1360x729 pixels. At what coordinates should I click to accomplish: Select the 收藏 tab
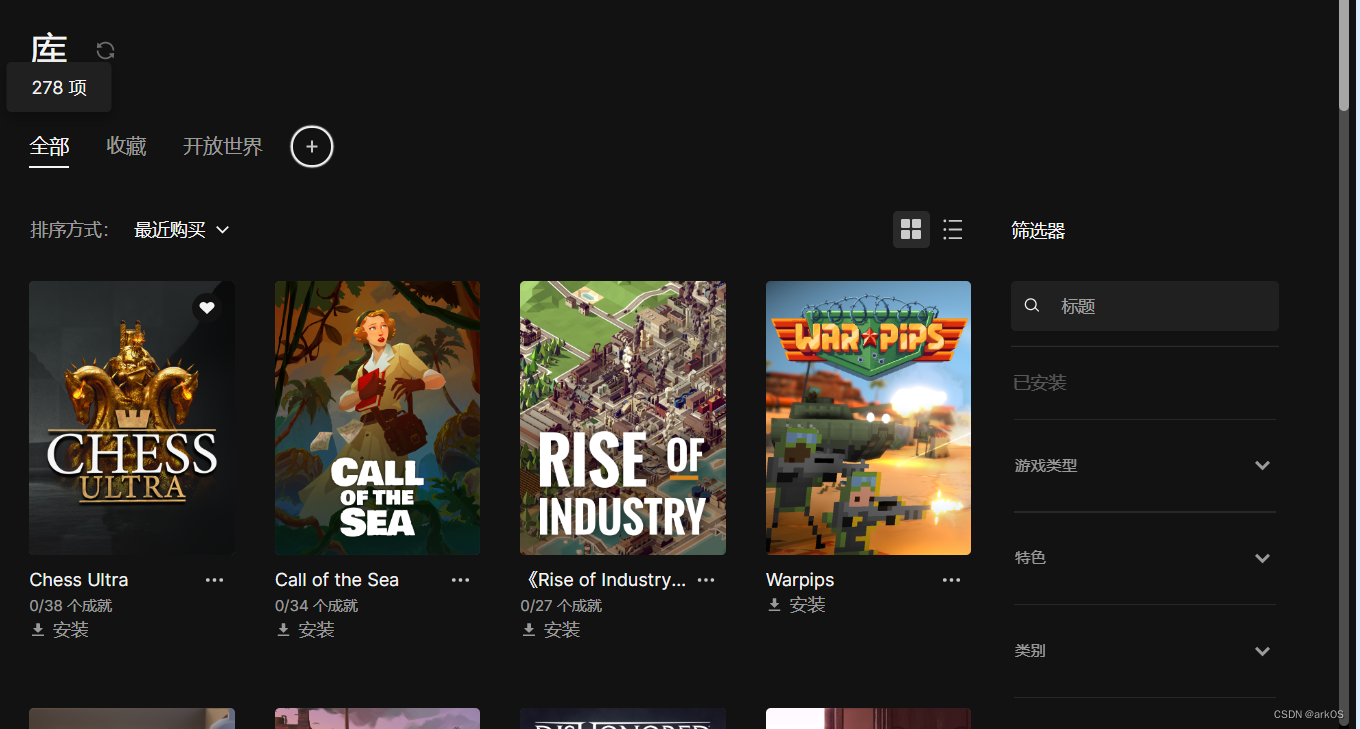[127, 147]
